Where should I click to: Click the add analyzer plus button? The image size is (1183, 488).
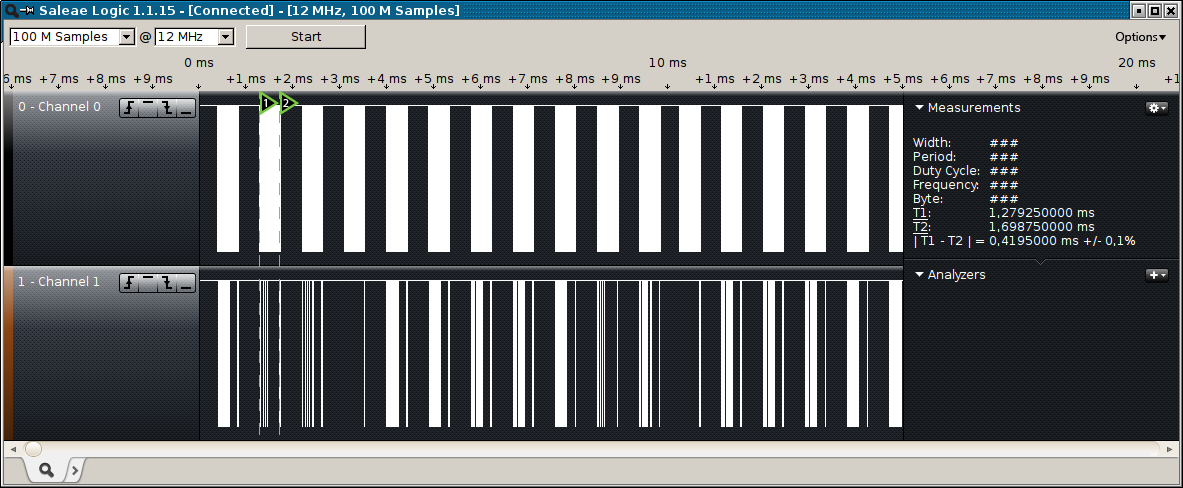tap(1156, 275)
